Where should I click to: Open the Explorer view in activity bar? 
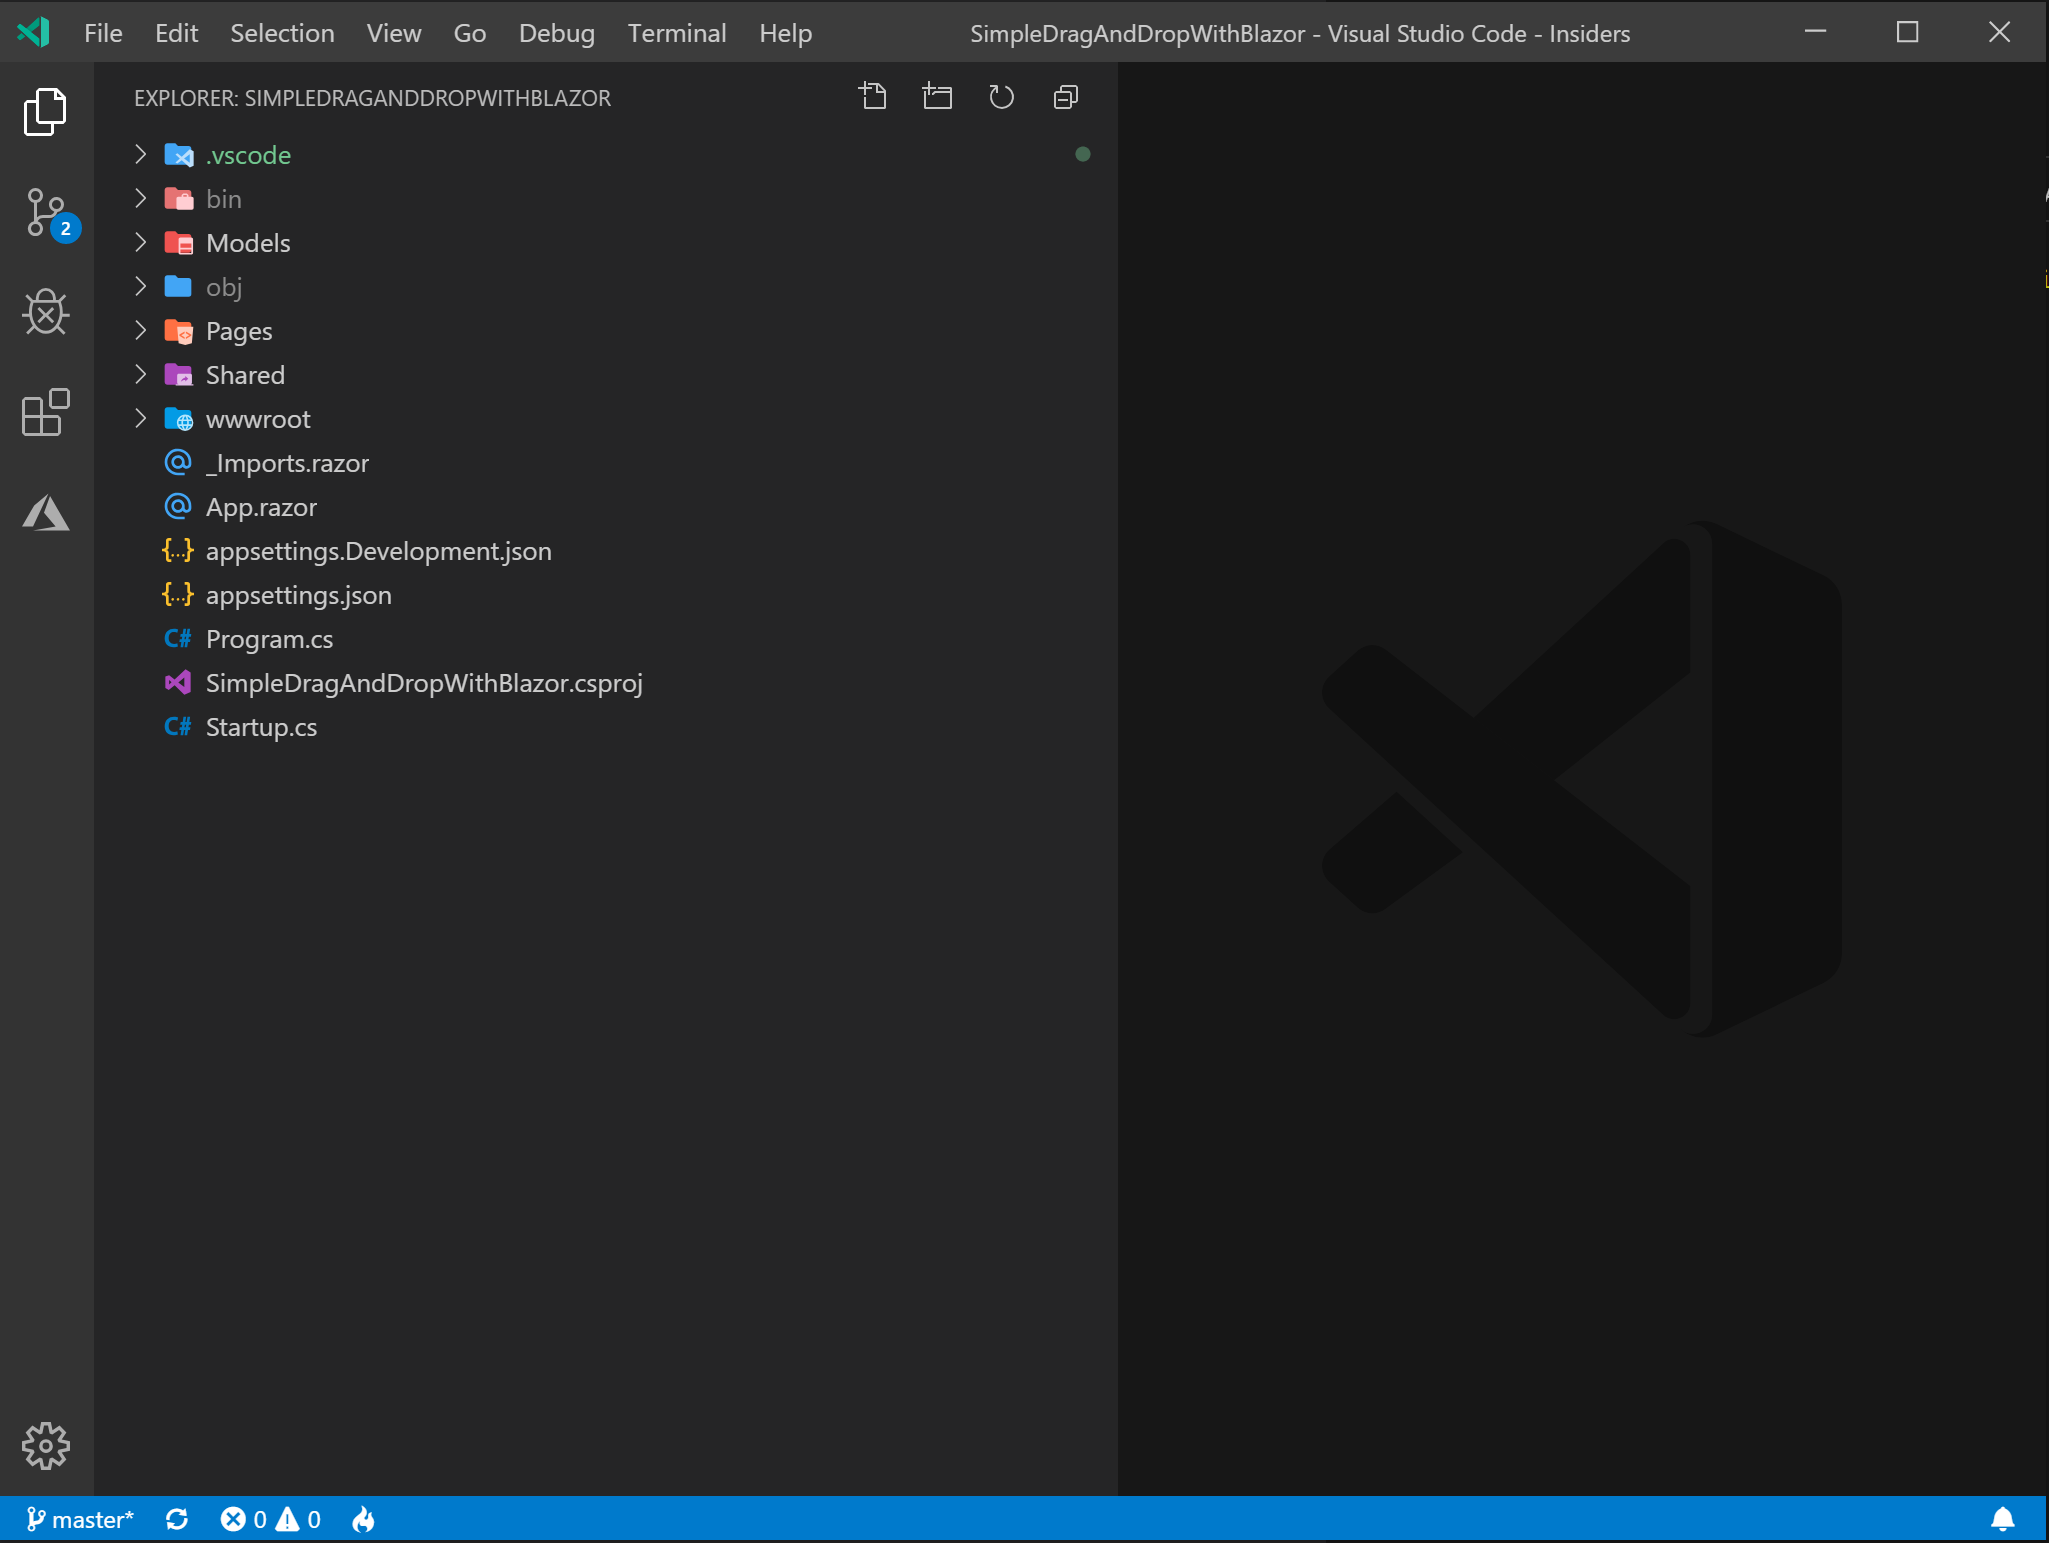pos(46,111)
